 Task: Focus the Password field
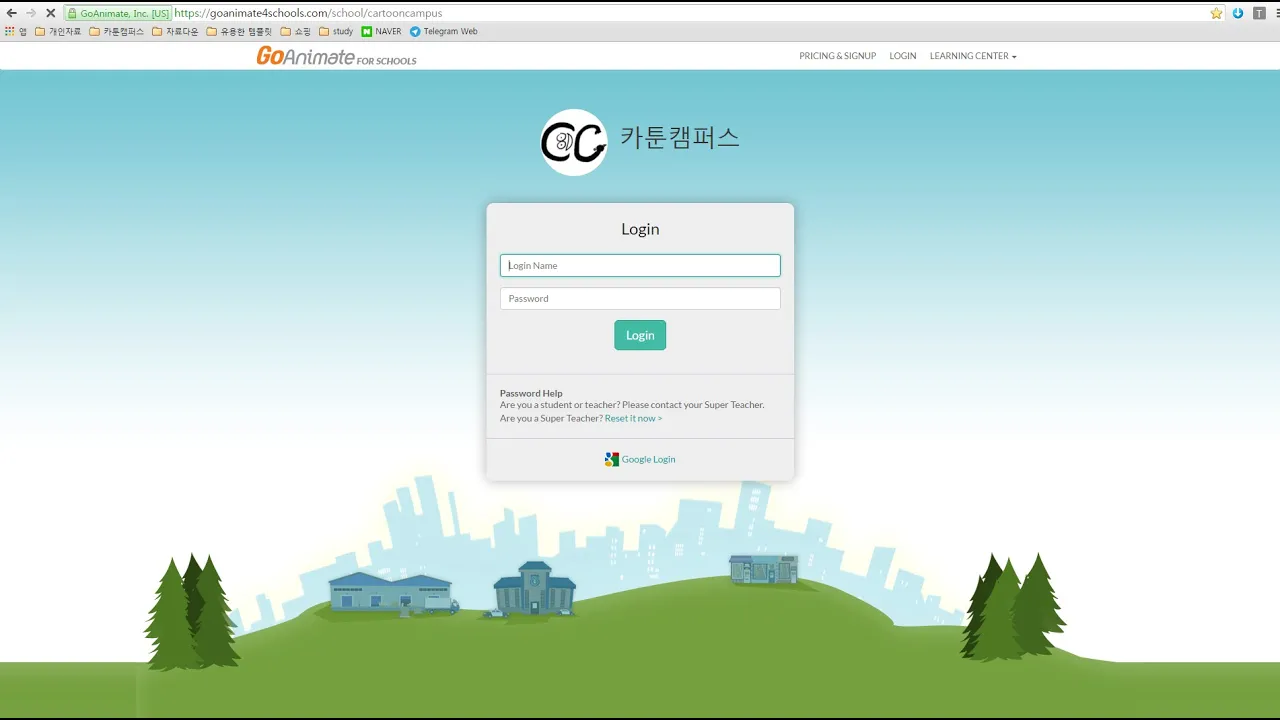click(x=640, y=298)
